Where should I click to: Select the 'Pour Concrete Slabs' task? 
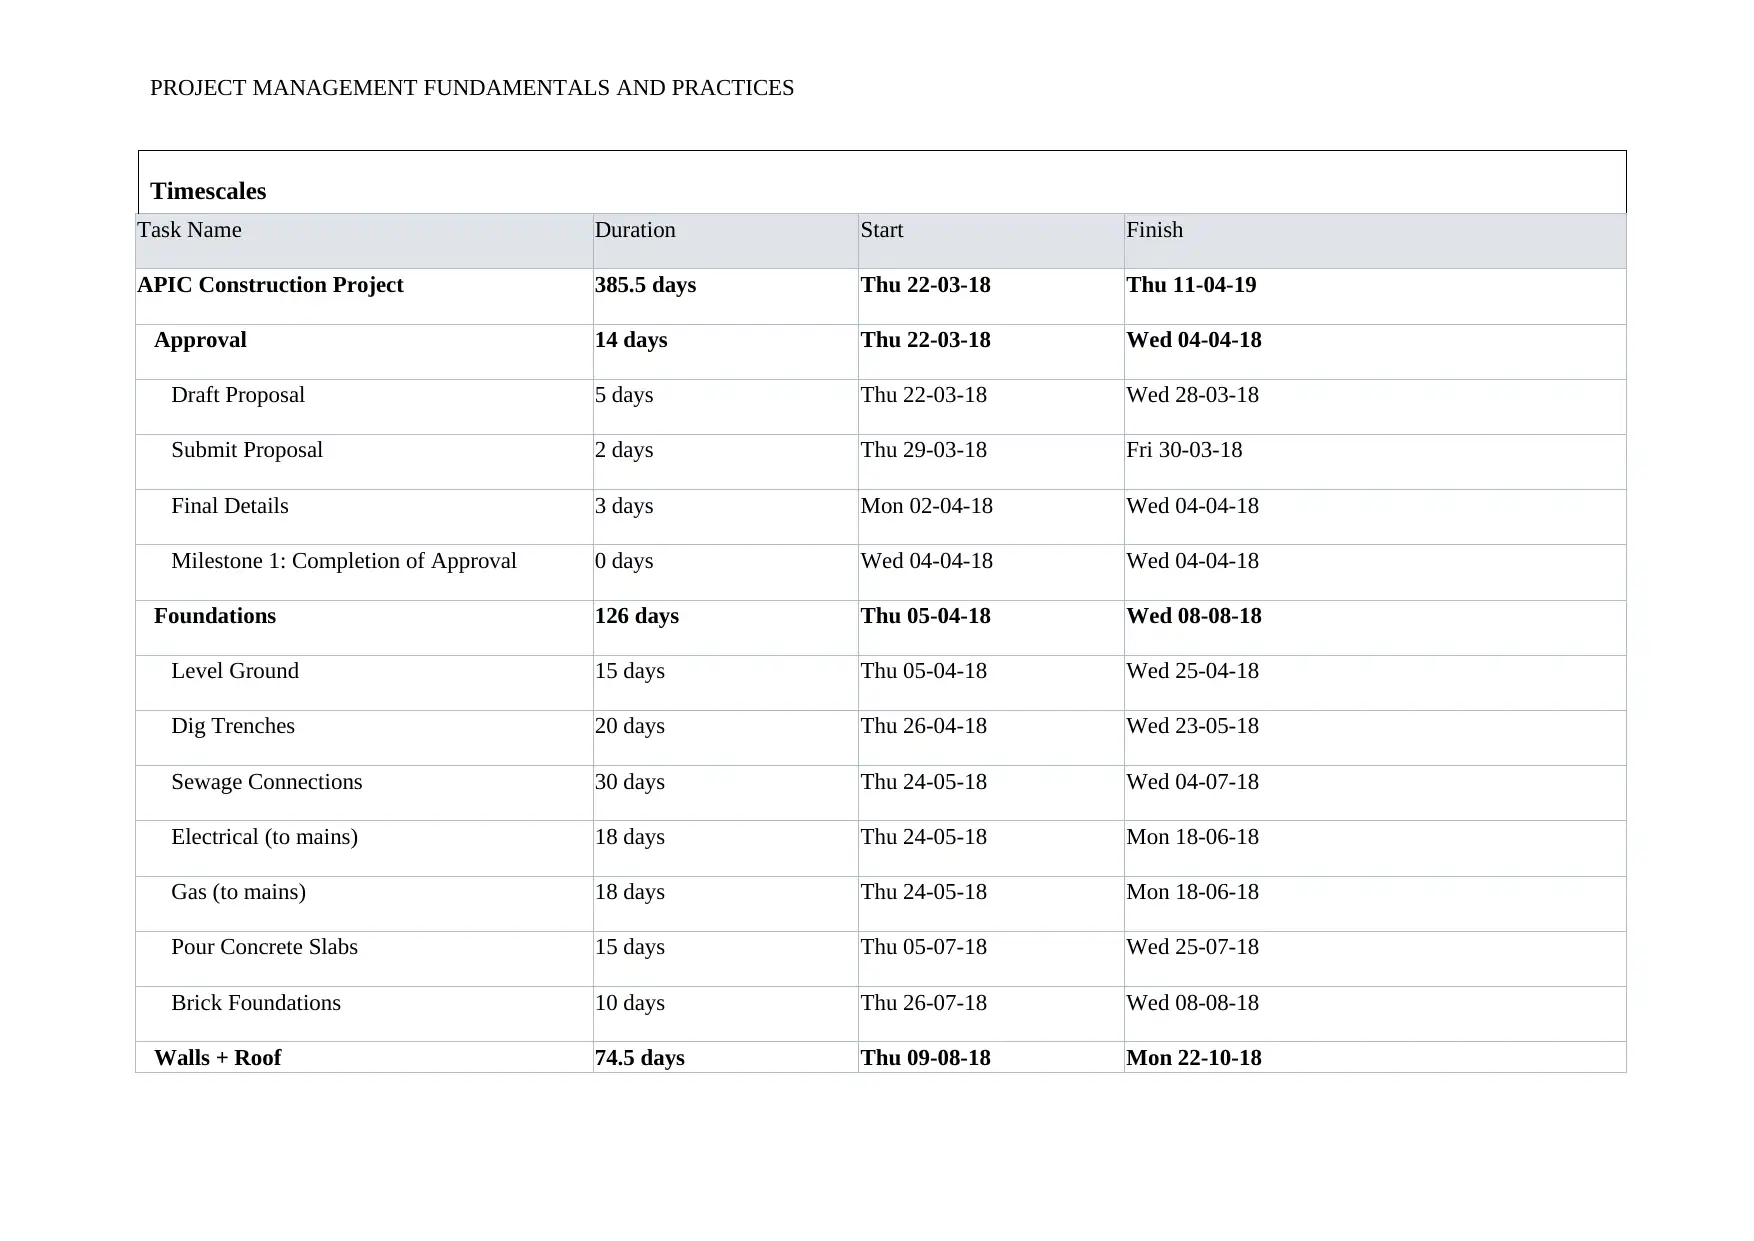(x=264, y=947)
